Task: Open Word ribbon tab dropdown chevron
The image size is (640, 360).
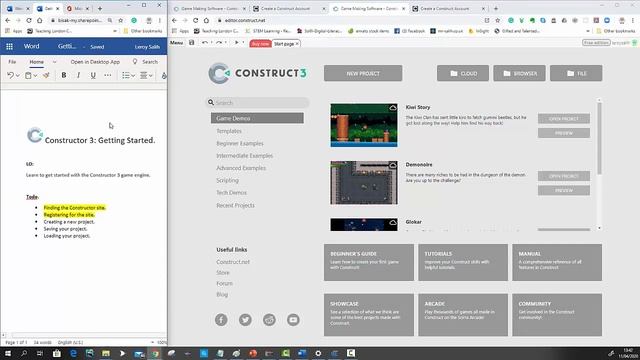Action: tap(54, 62)
